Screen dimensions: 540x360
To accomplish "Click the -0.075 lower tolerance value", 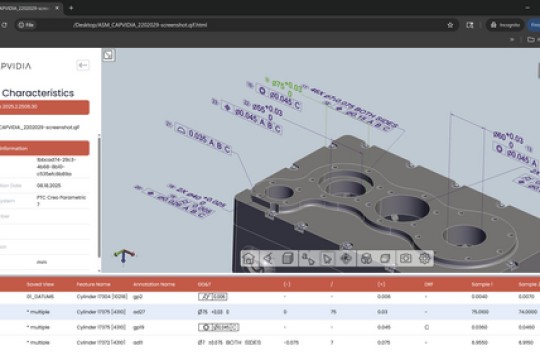I will click(x=291, y=342).
